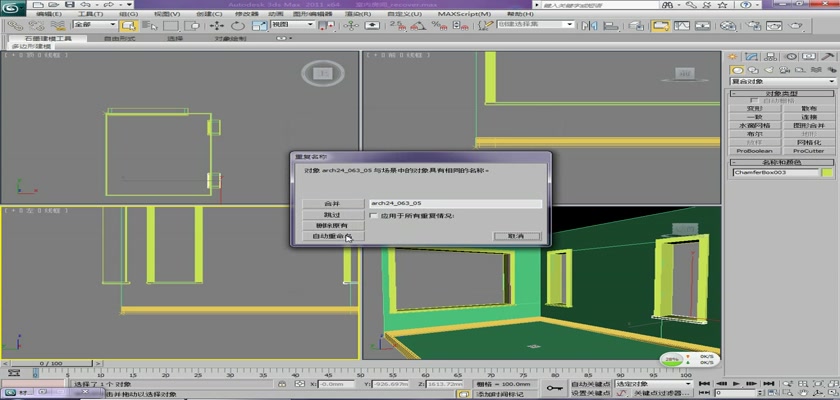Image resolution: width=840 pixels, height=400 pixels.
Task: Open the Hierarchy command panel tab
Action: [x=771, y=57]
